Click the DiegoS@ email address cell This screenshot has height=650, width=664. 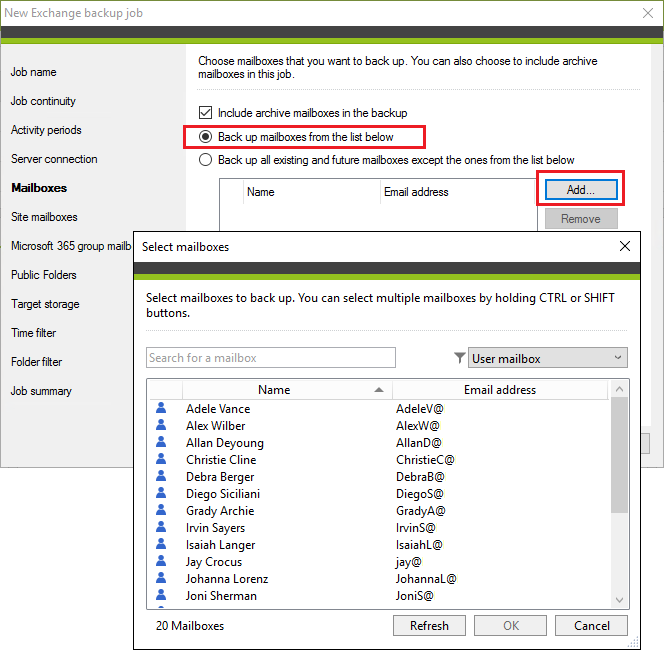(x=420, y=494)
